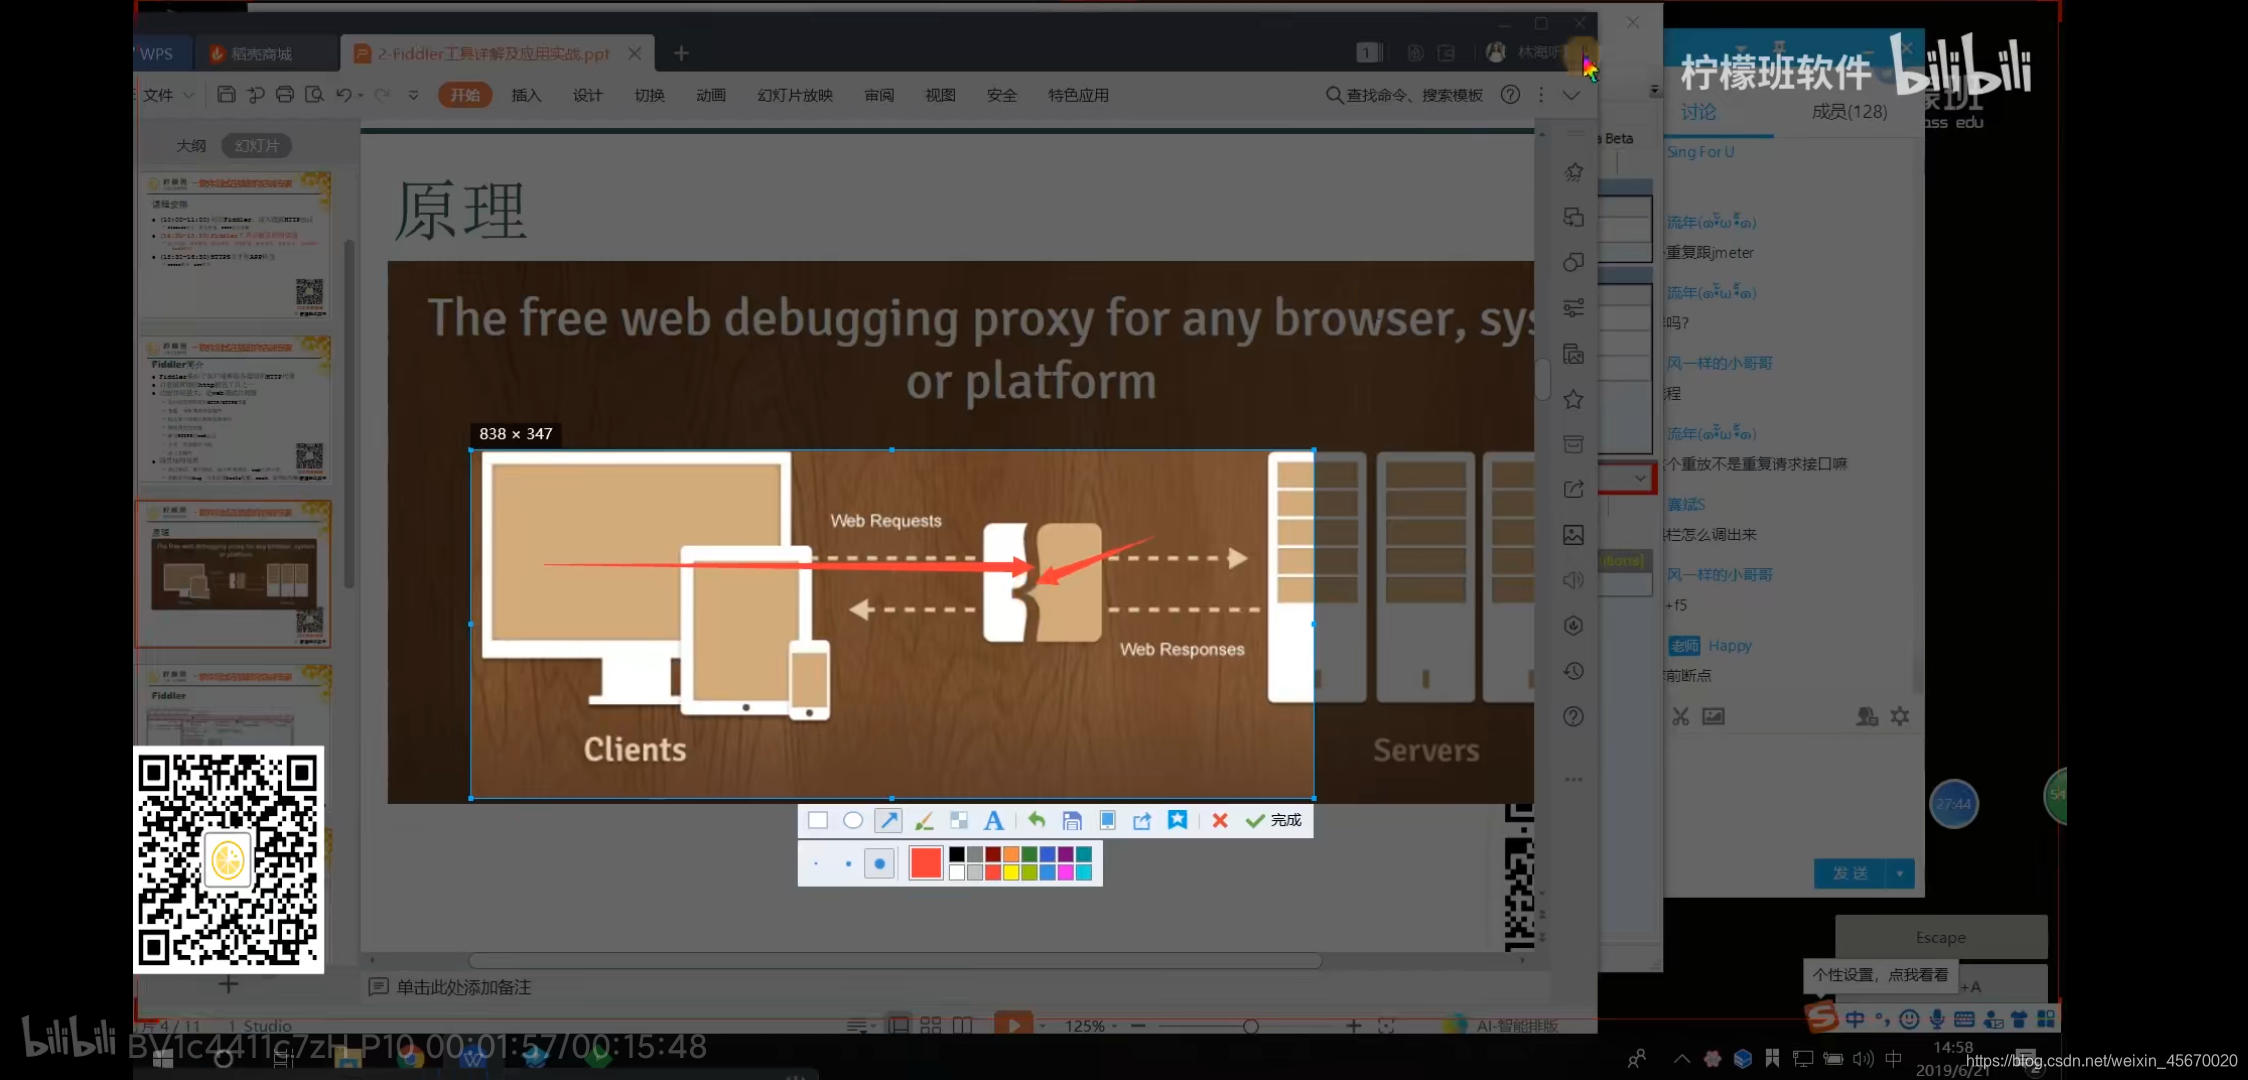The image size is (2248, 1080).
Task: Open the 特色应用 ribbon tab
Action: (x=1078, y=95)
